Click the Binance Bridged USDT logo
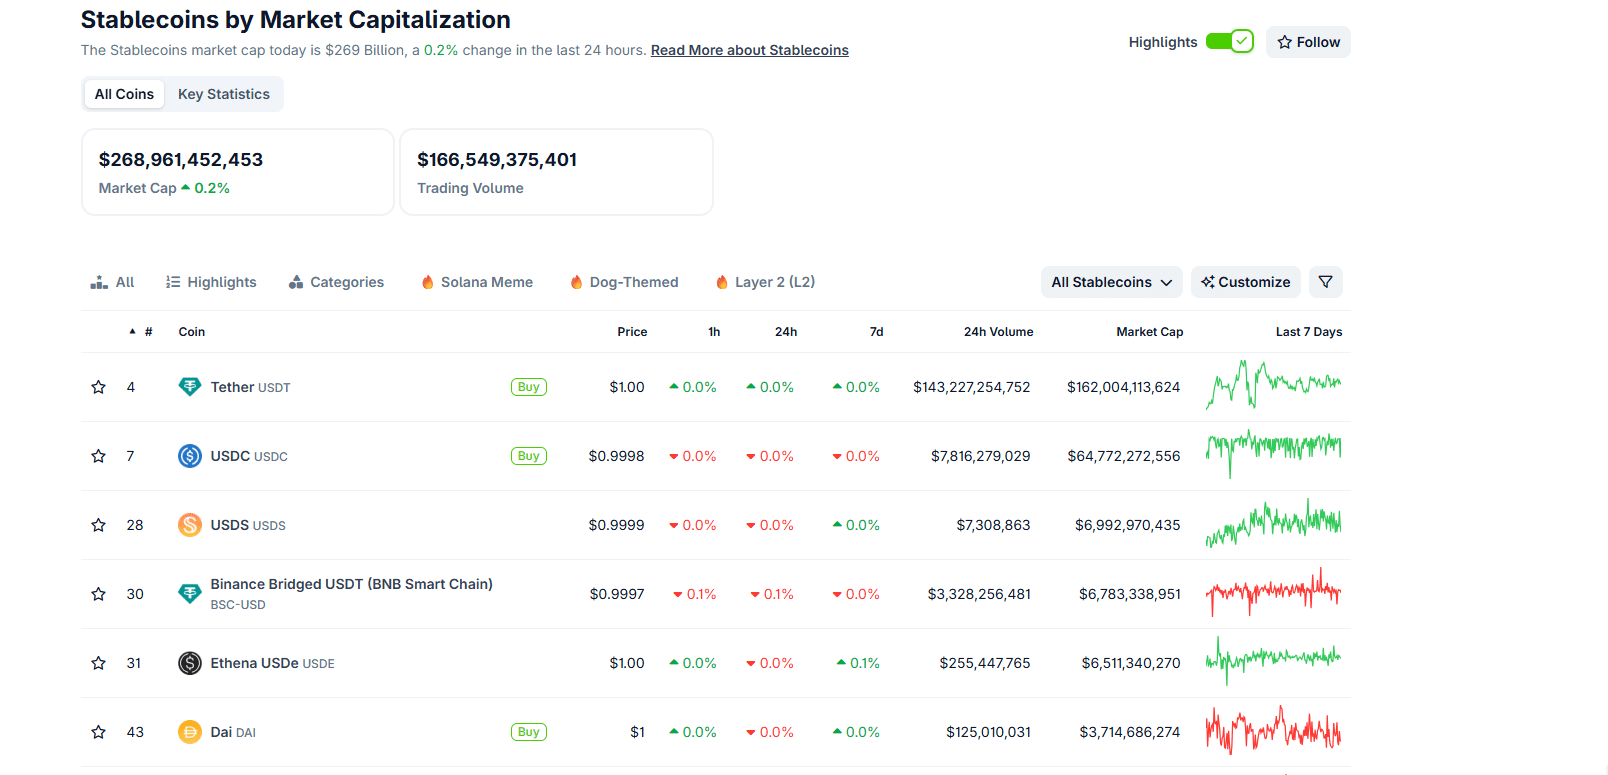 click(189, 594)
